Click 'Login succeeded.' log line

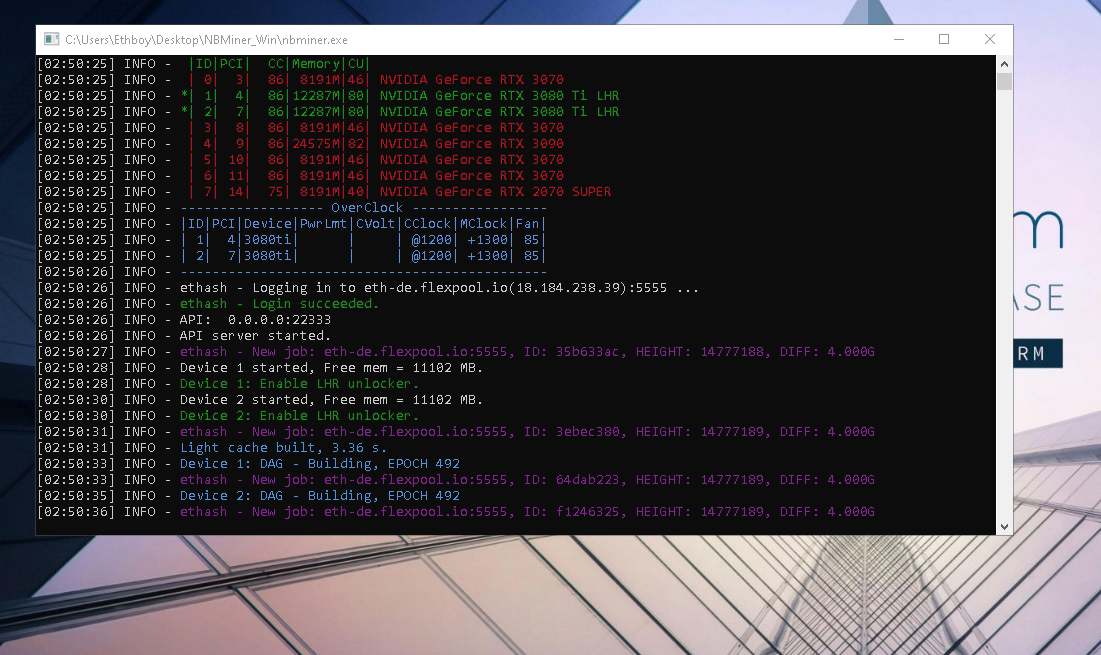279,303
